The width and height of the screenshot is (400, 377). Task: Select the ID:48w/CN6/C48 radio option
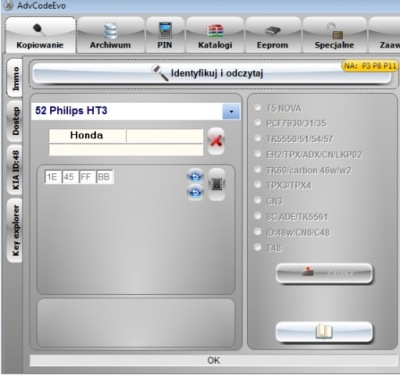[x=257, y=231]
